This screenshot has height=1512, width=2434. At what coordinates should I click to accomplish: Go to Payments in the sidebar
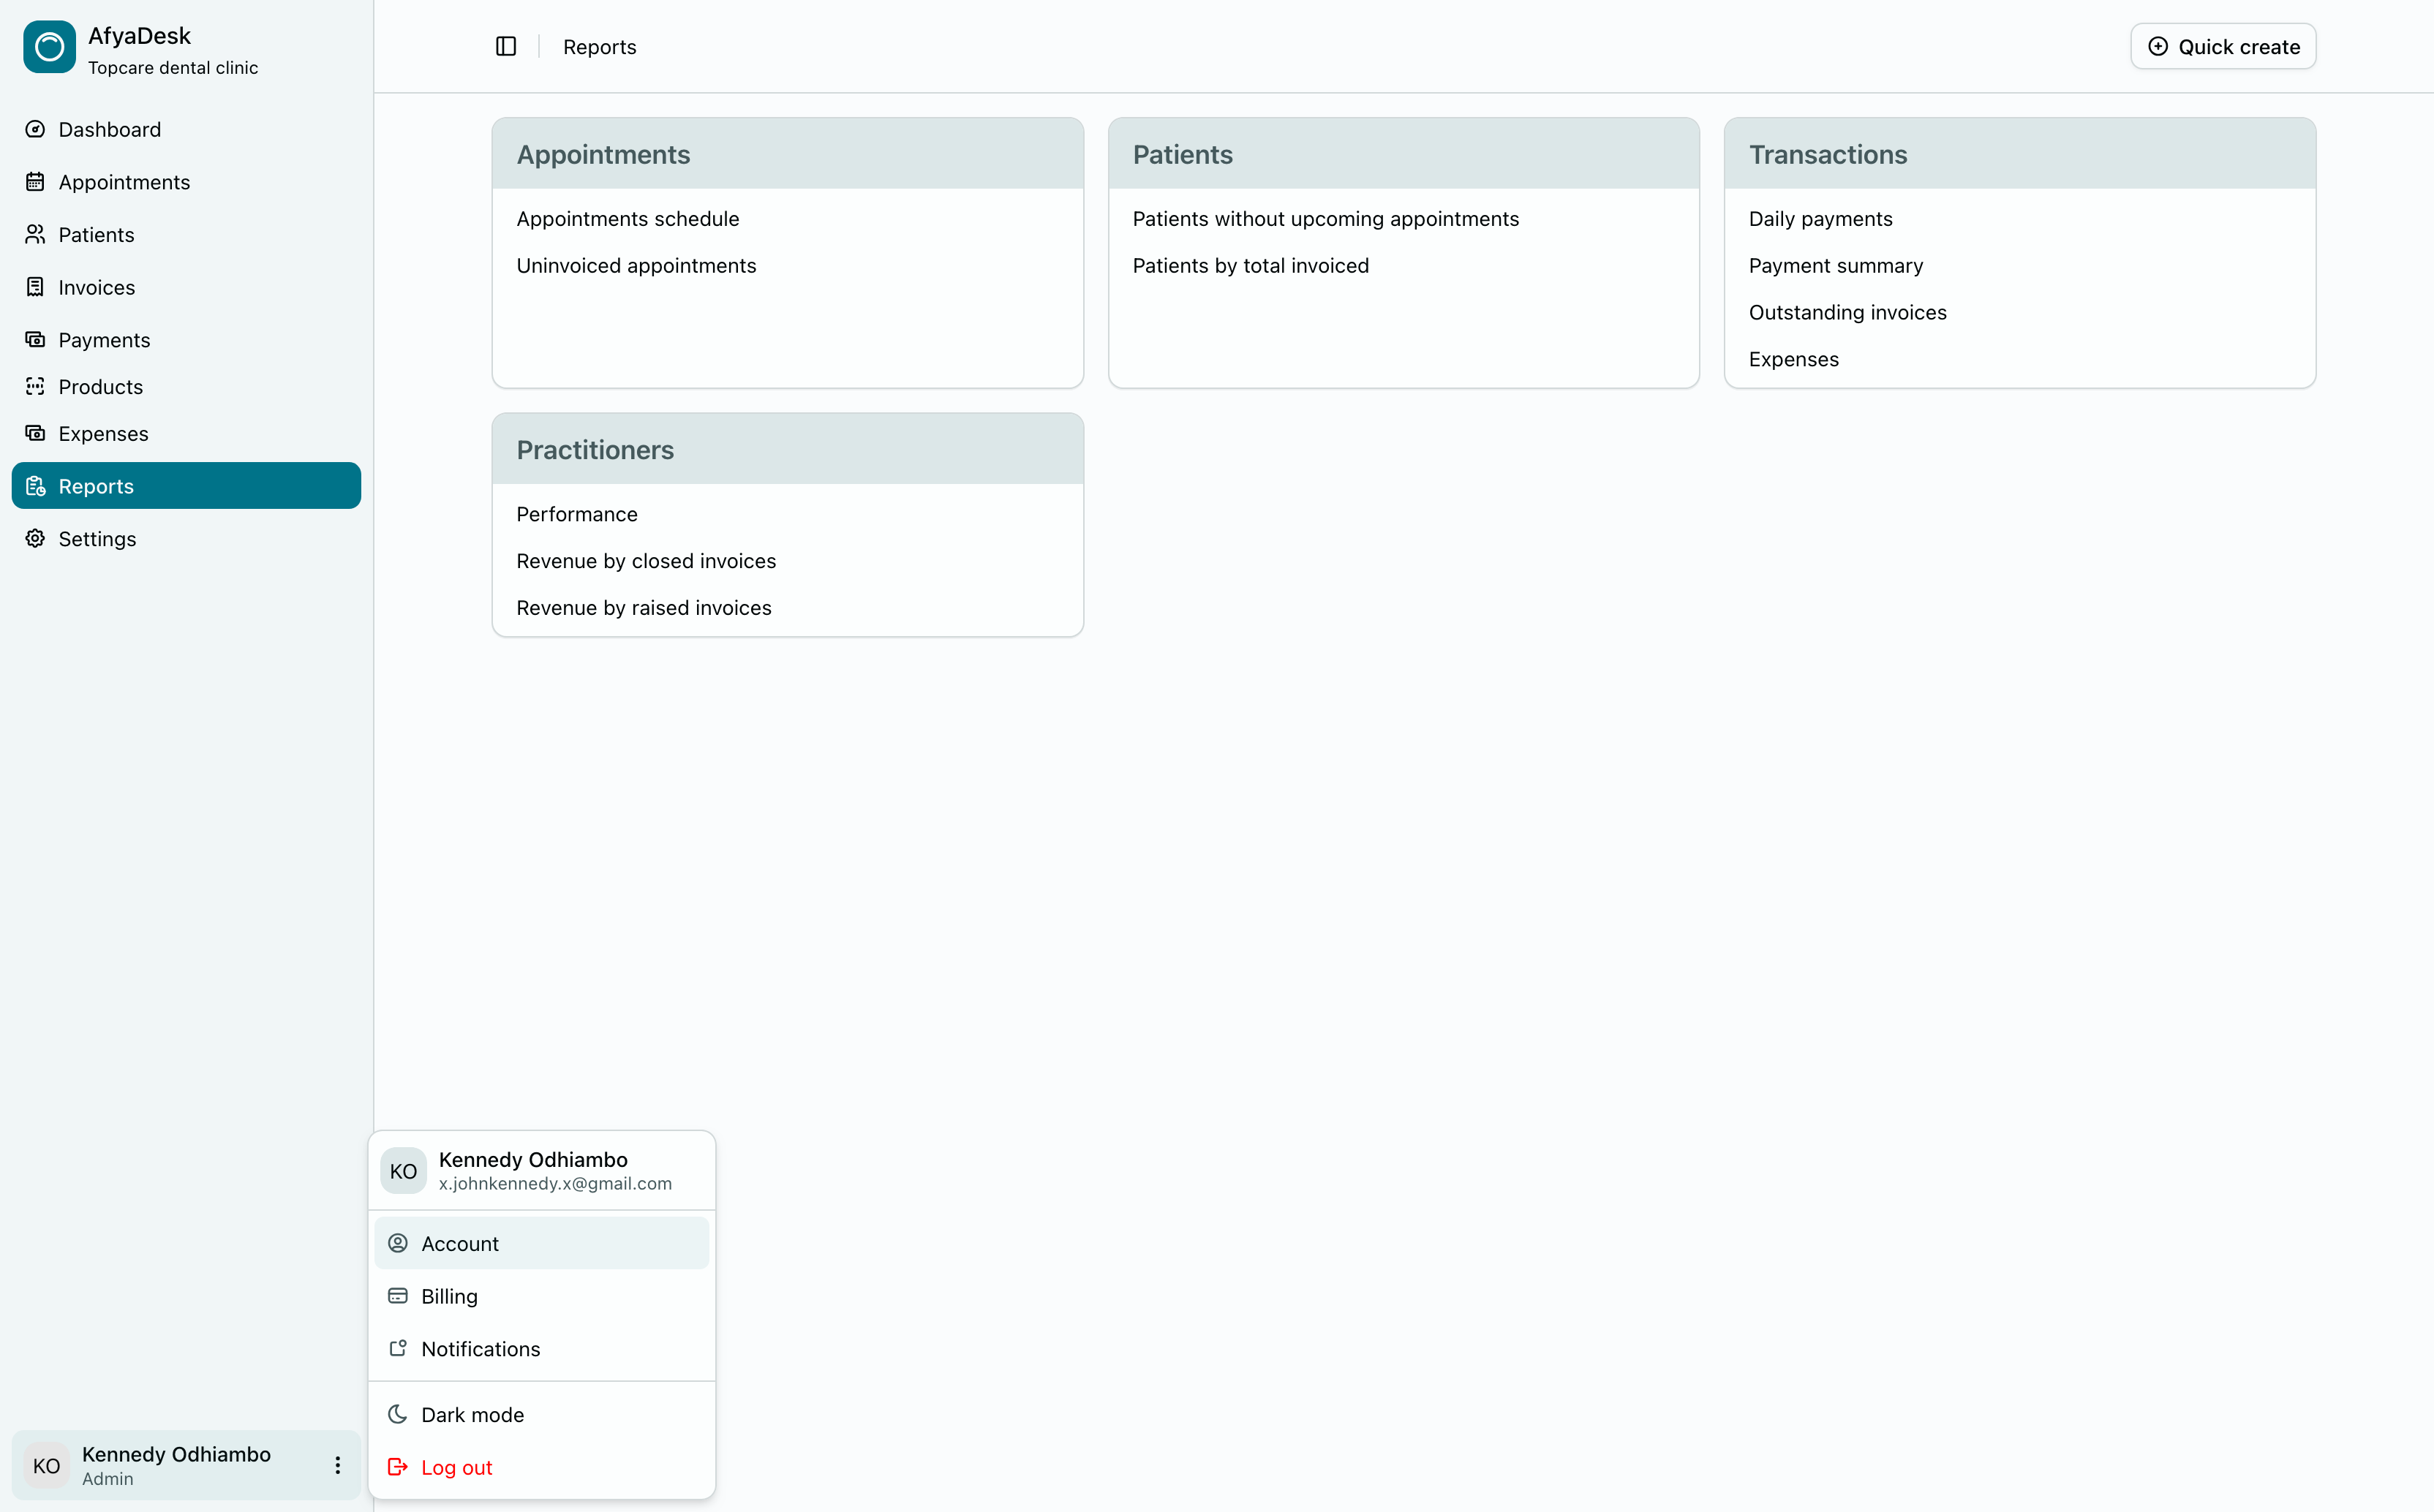click(x=104, y=340)
